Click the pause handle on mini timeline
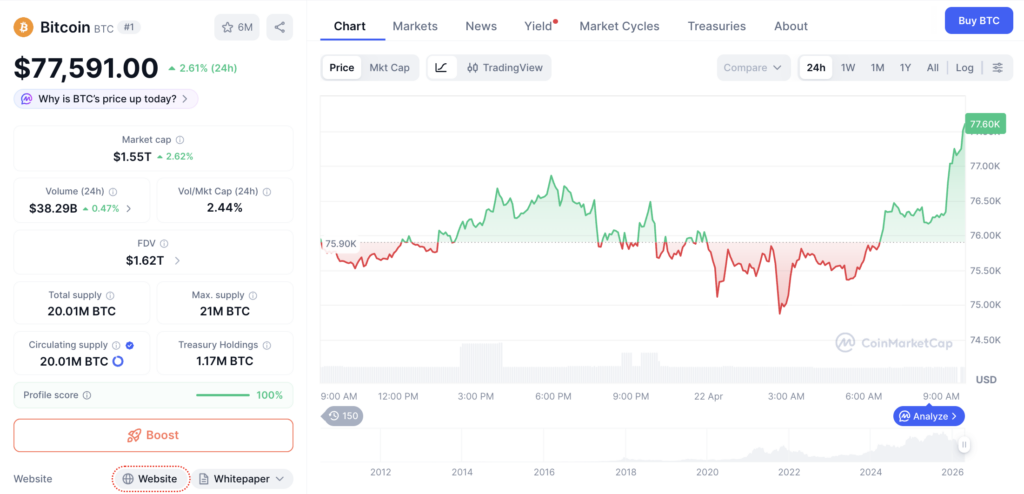 click(964, 445)
